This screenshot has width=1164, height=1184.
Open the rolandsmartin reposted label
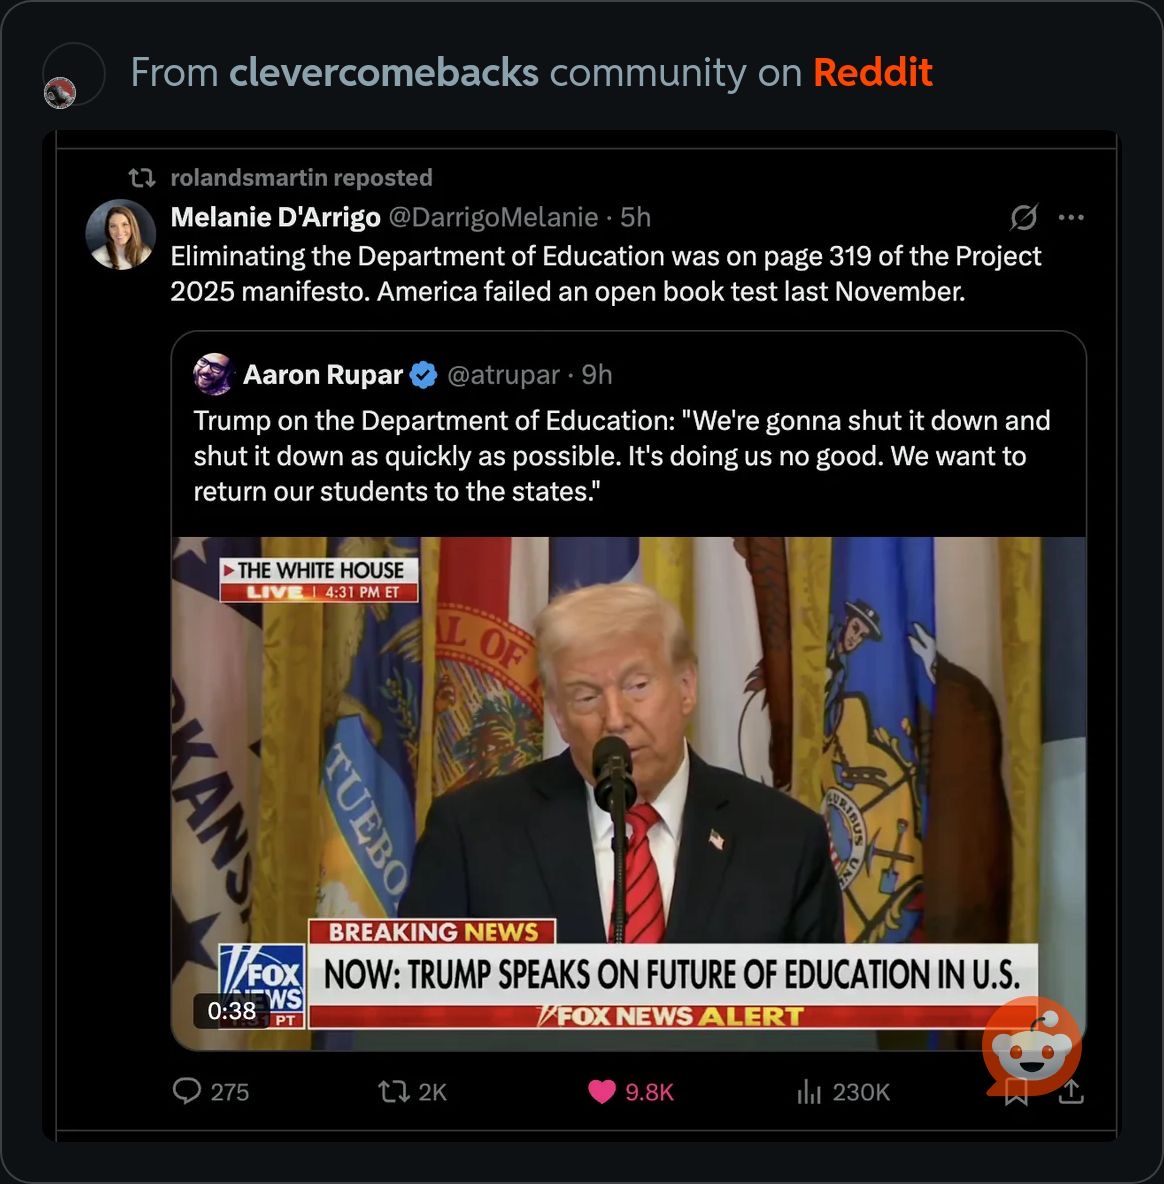(x=301, y=177)
